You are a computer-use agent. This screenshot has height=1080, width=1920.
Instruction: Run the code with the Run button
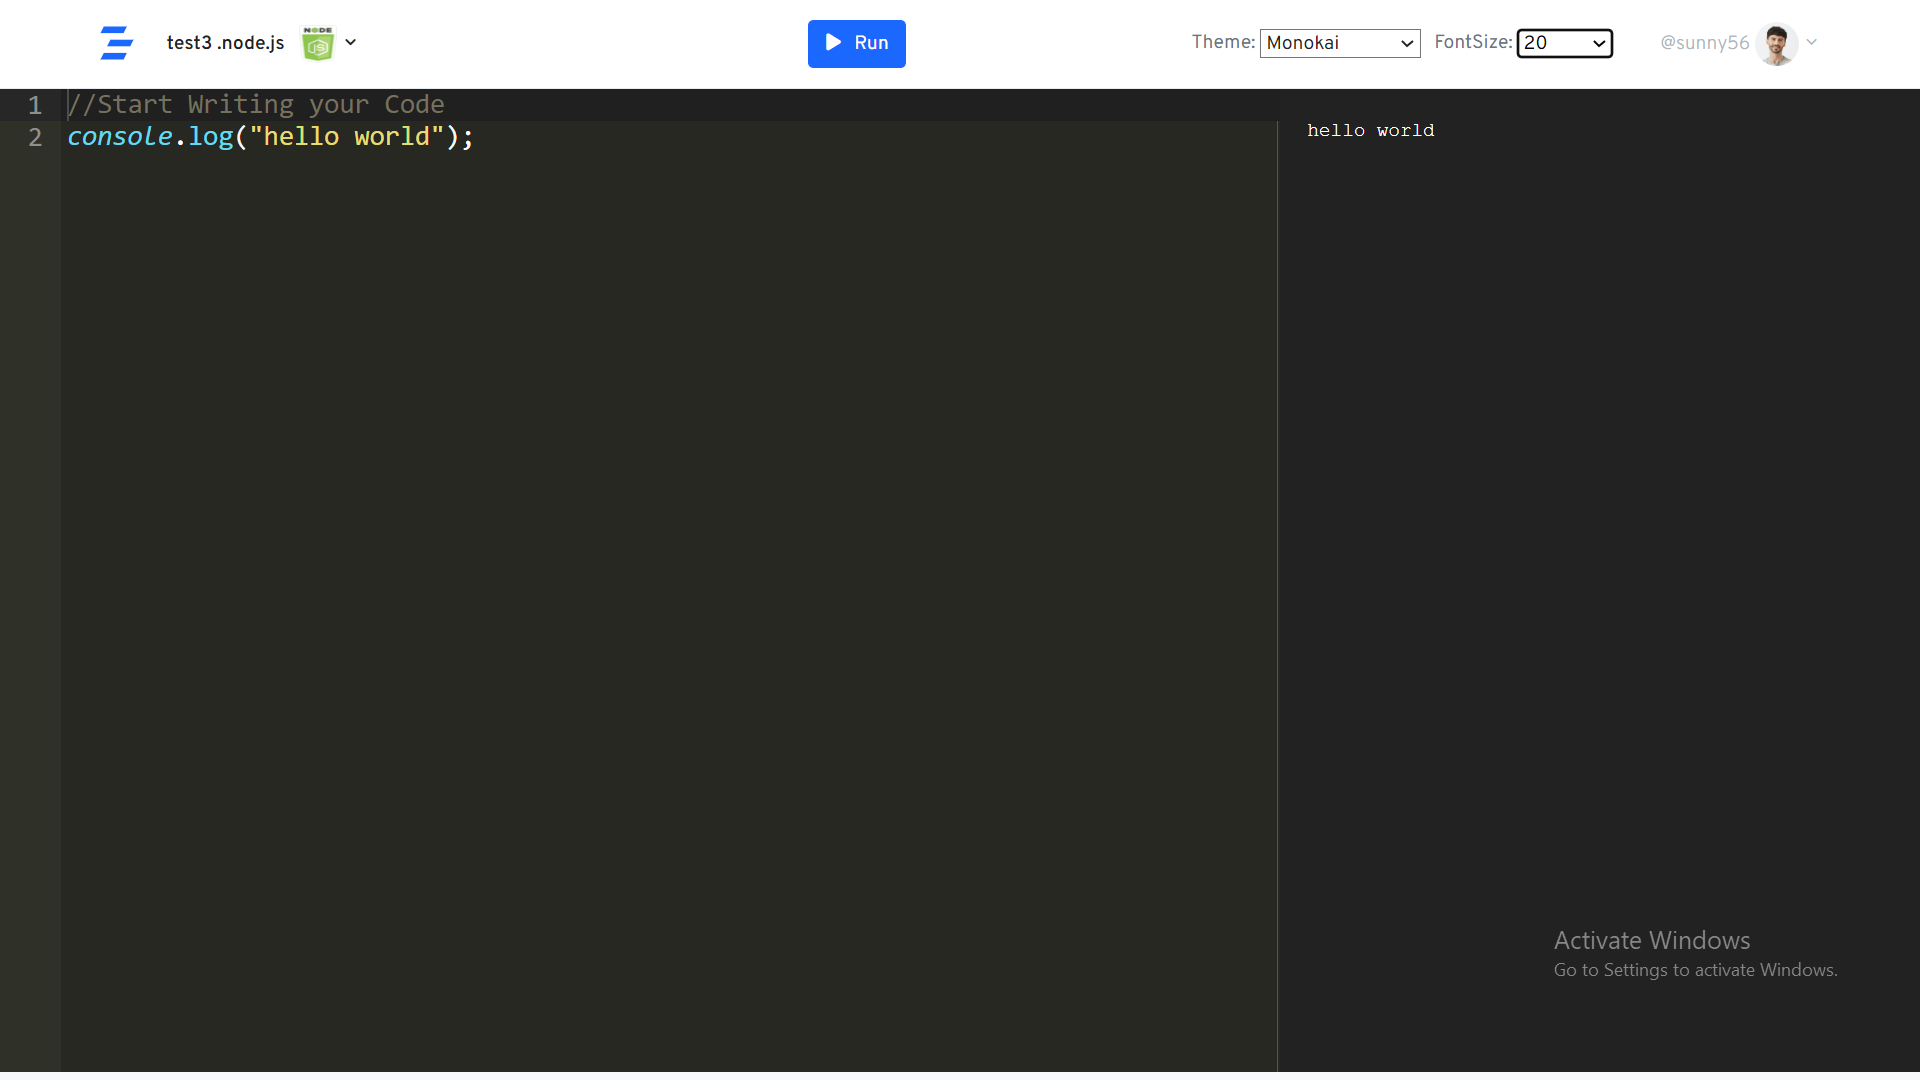(x=857, y=43)
